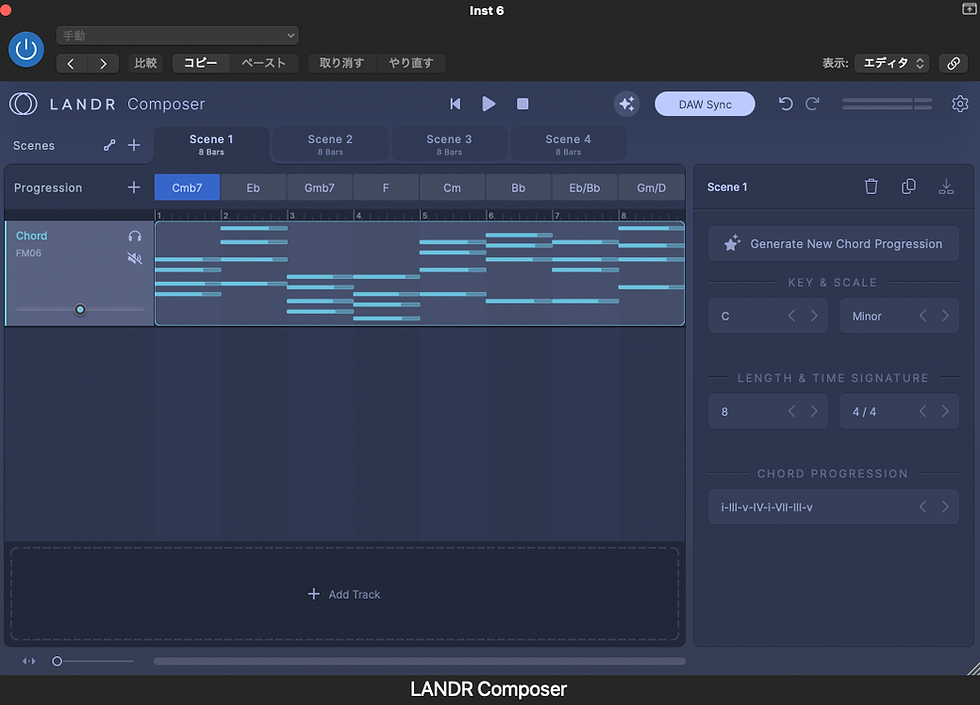Previous chord progression arrow for i-III-v-IV
980x705 pixels.
923,507
